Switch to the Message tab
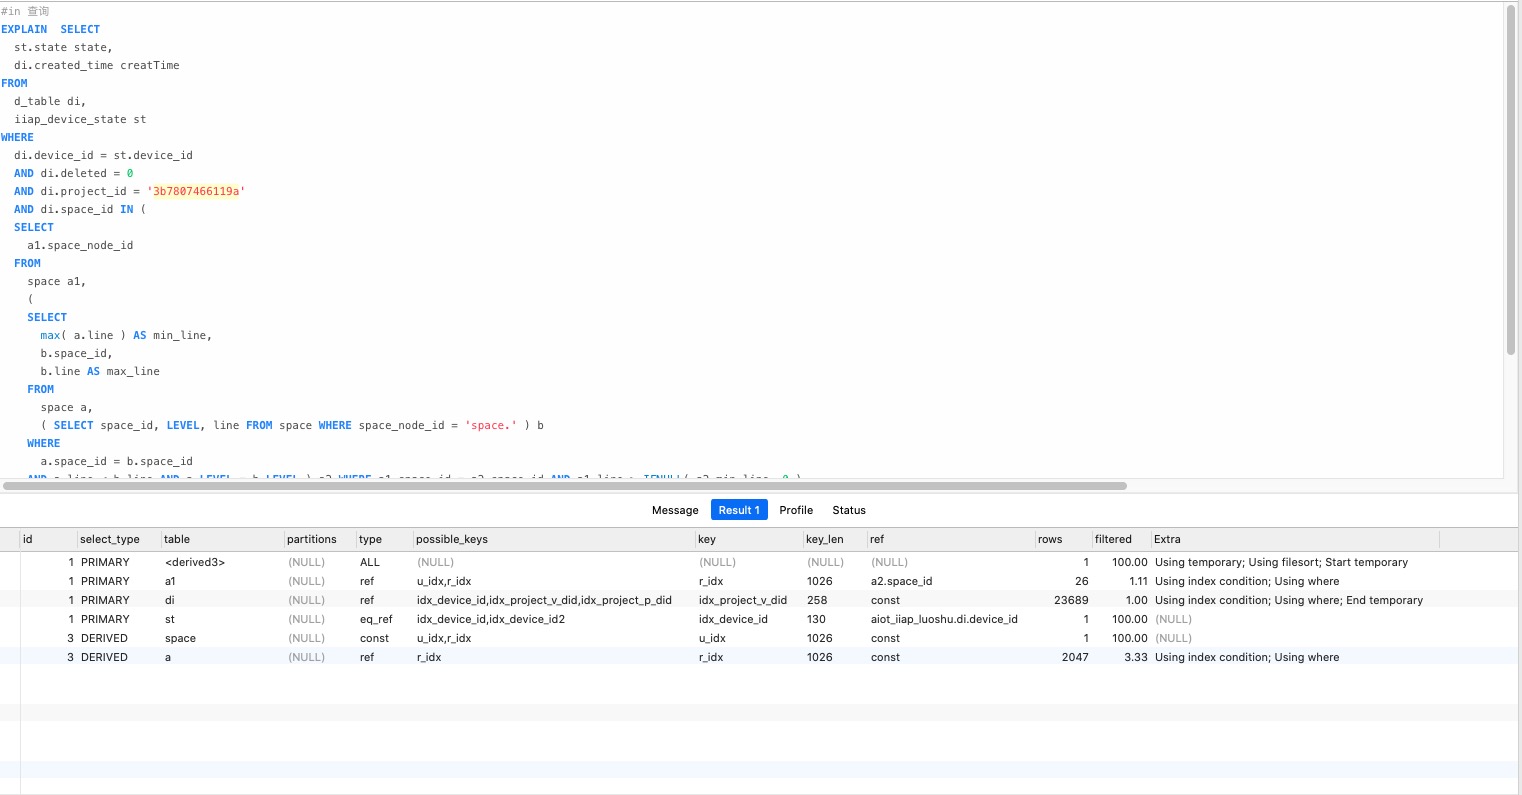This screenshot has height=795, width=1522. point(675,510)
